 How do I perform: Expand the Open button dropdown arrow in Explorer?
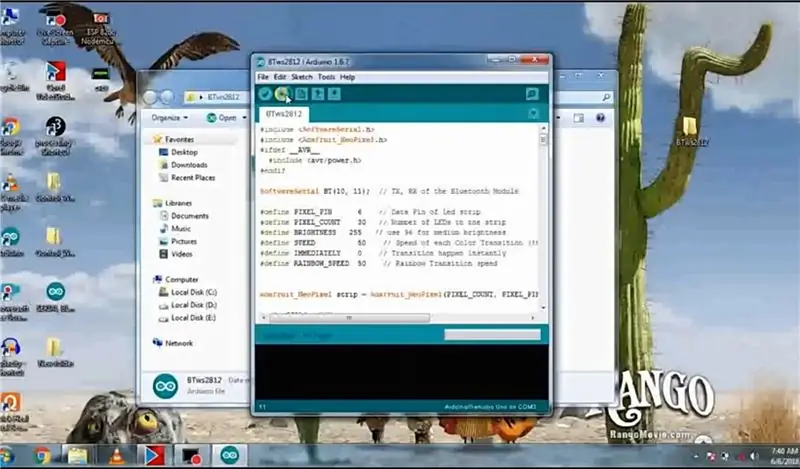click(x=244, y=118)
